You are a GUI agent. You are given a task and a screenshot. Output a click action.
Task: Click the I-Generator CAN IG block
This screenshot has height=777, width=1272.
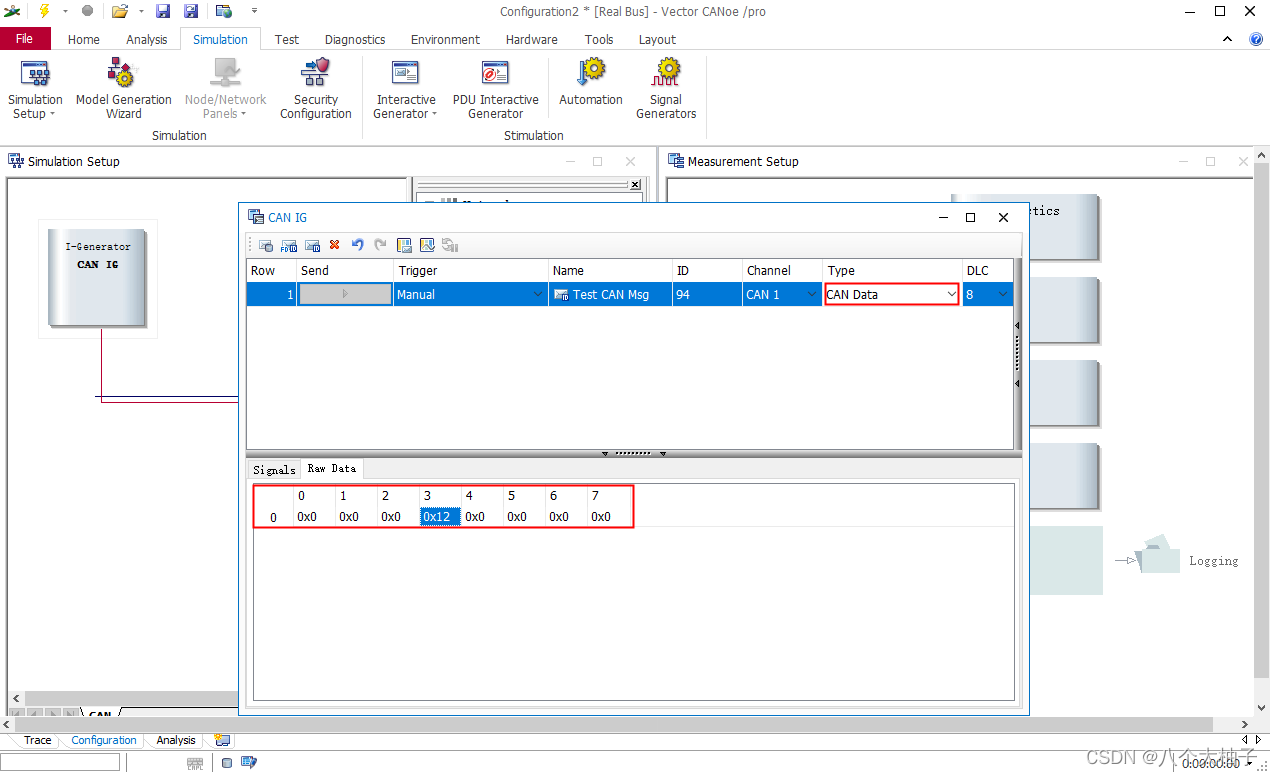click(98, 277)
